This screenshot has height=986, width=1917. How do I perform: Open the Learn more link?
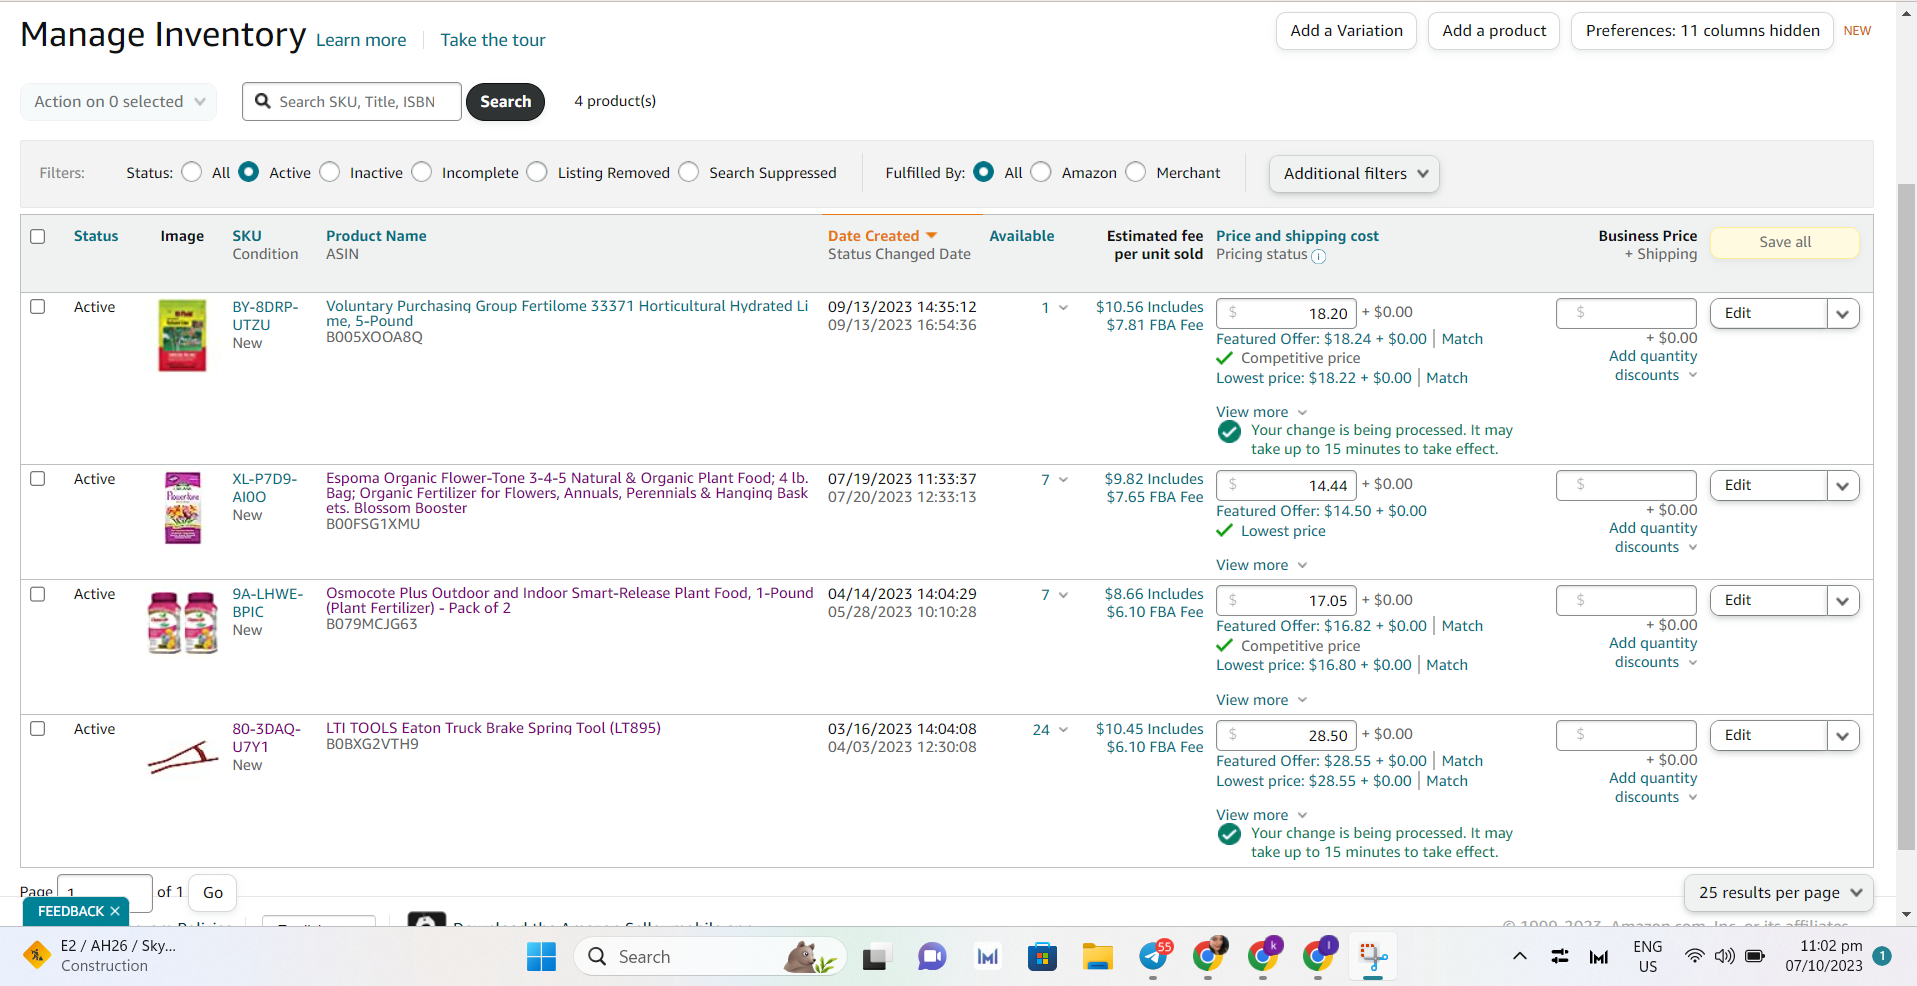tap(361, 40)
